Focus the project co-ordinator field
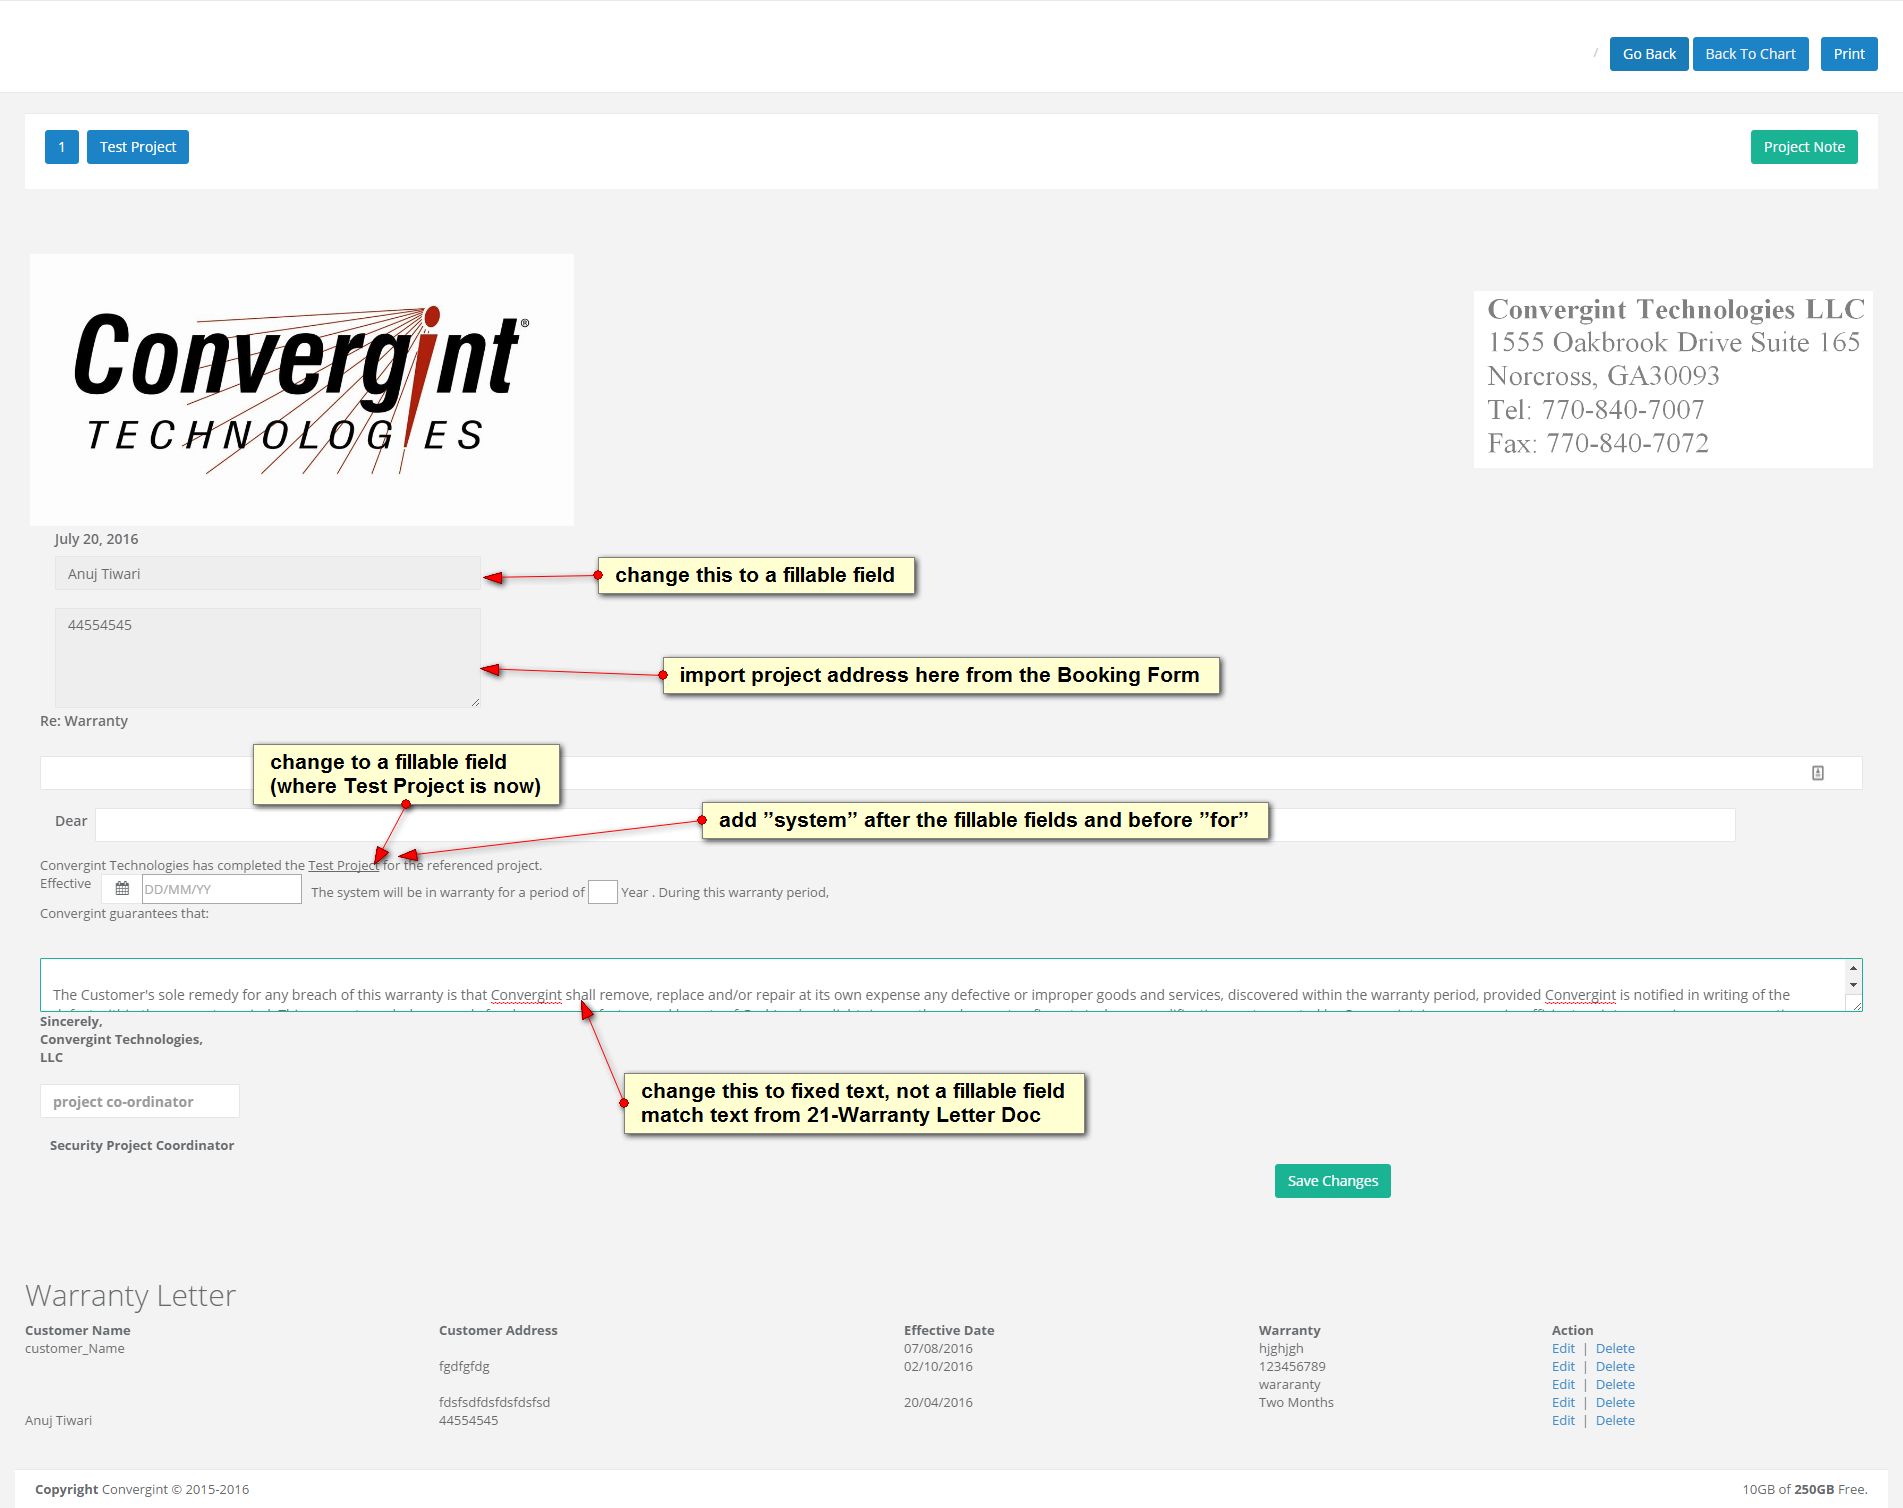1903x1508 pixels. coord(140,1101)
